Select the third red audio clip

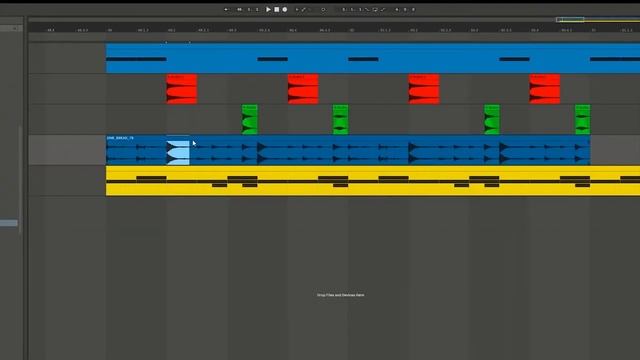click(x=424, y=89)
